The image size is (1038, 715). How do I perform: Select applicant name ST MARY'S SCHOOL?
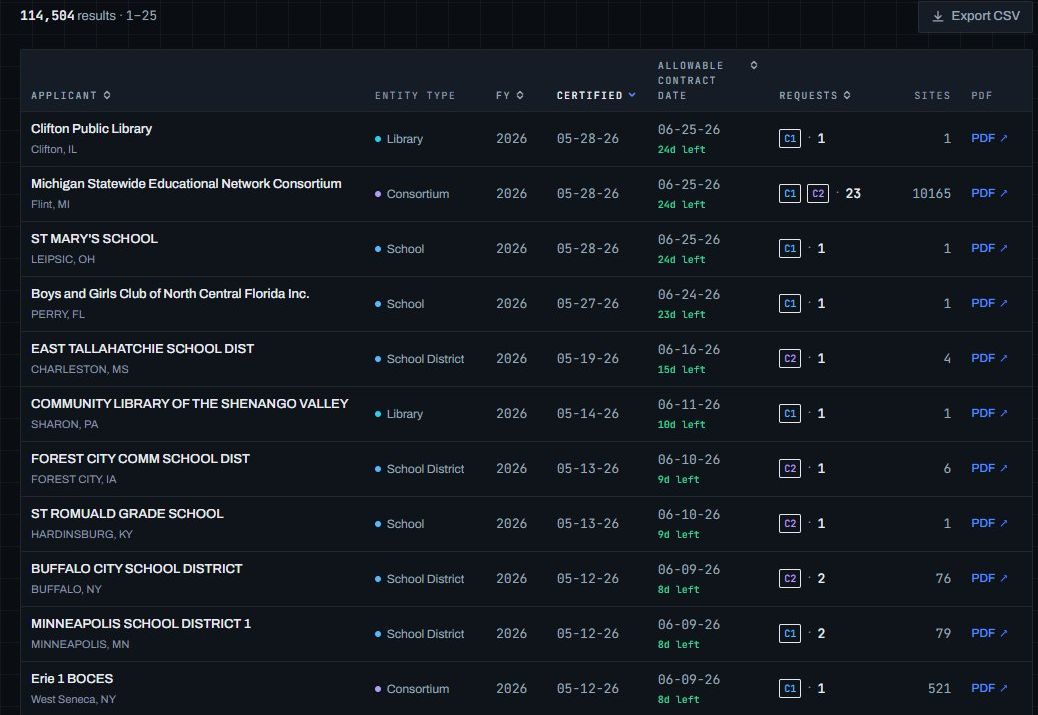tap(94, 238)
